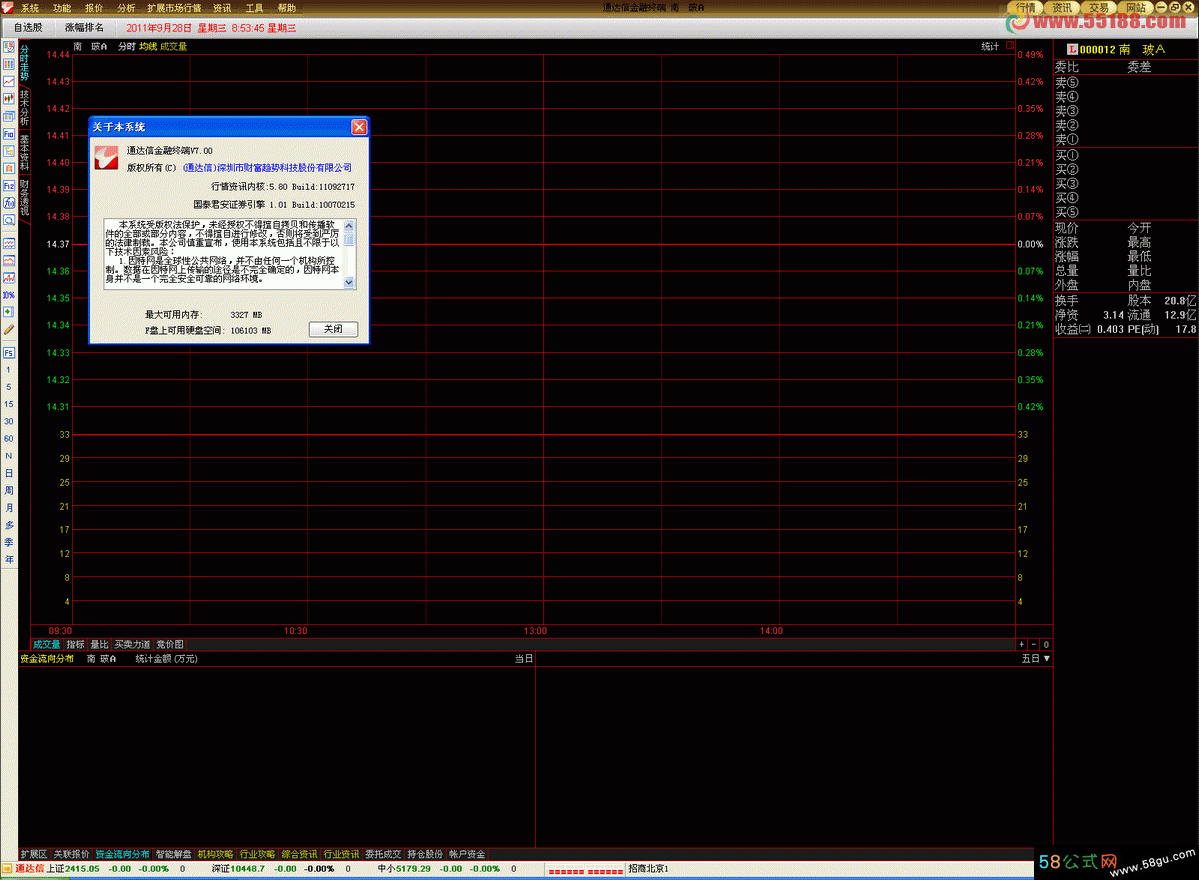Click the FS time-sharing icon in sidebar
This screenshot has height=880, width=1199.
pyautogui.click(x=8, y=352)
